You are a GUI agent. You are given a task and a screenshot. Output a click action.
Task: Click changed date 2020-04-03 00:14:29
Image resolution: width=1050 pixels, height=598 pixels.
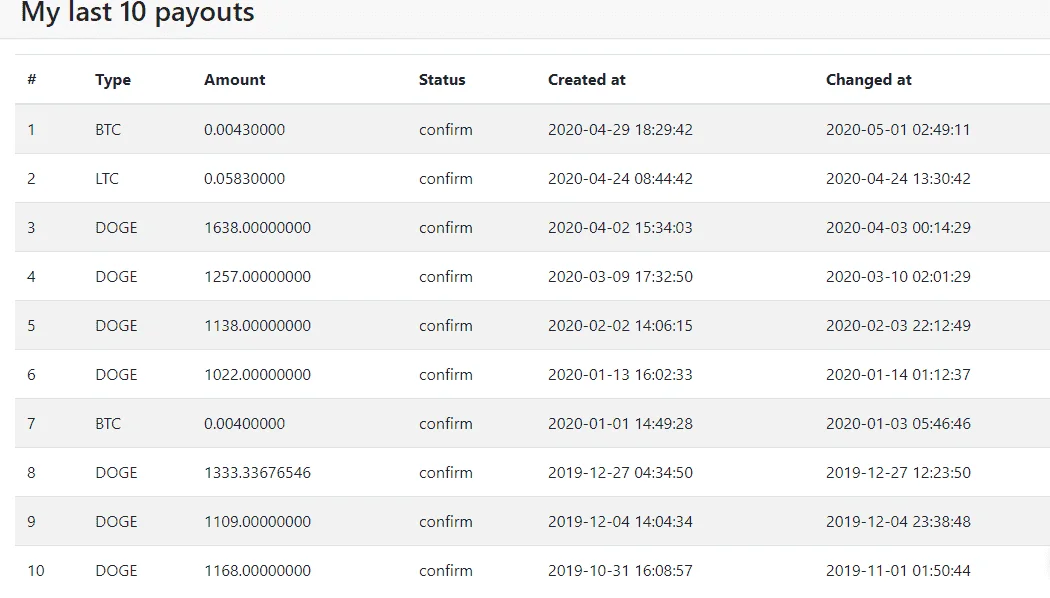[898, 228]
